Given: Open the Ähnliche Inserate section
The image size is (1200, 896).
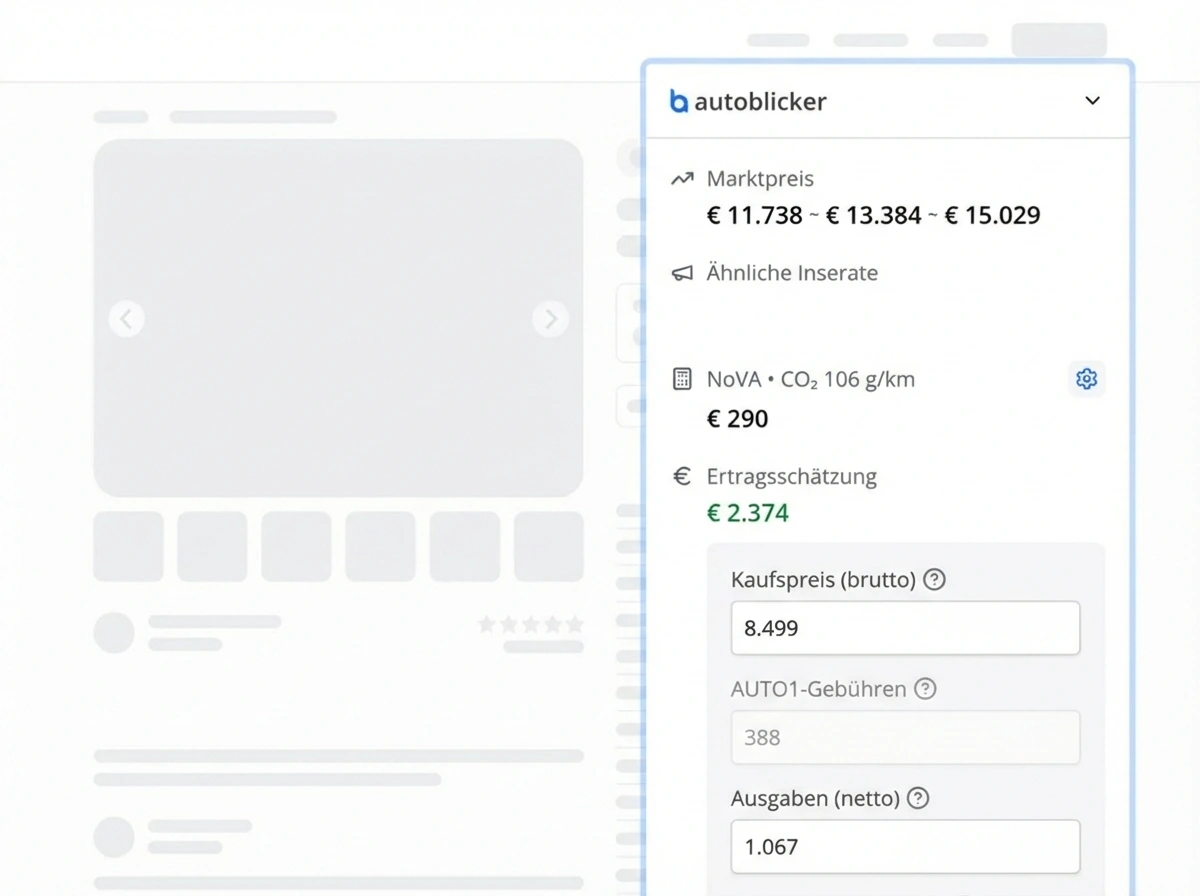Looking at the screenshot, I should 791,273.
